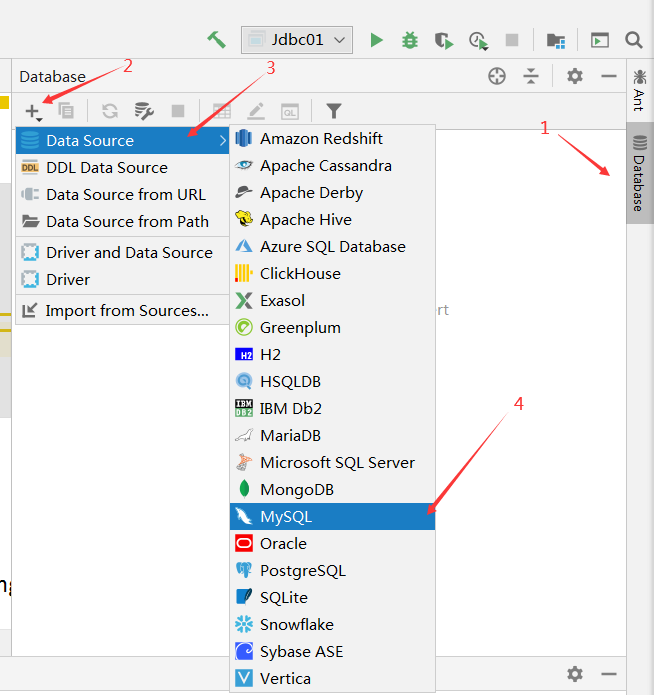Choose Sybase ASE
Screen dimensions: 654x695
[333, 652]
